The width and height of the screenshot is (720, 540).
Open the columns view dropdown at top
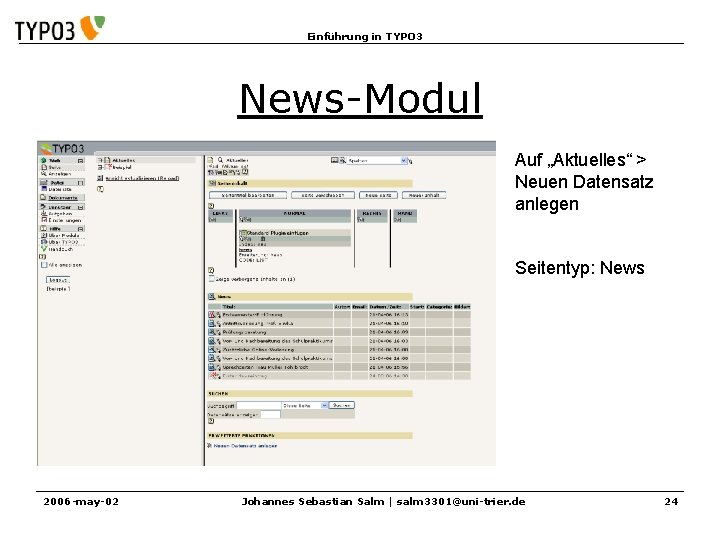point(377,161)
